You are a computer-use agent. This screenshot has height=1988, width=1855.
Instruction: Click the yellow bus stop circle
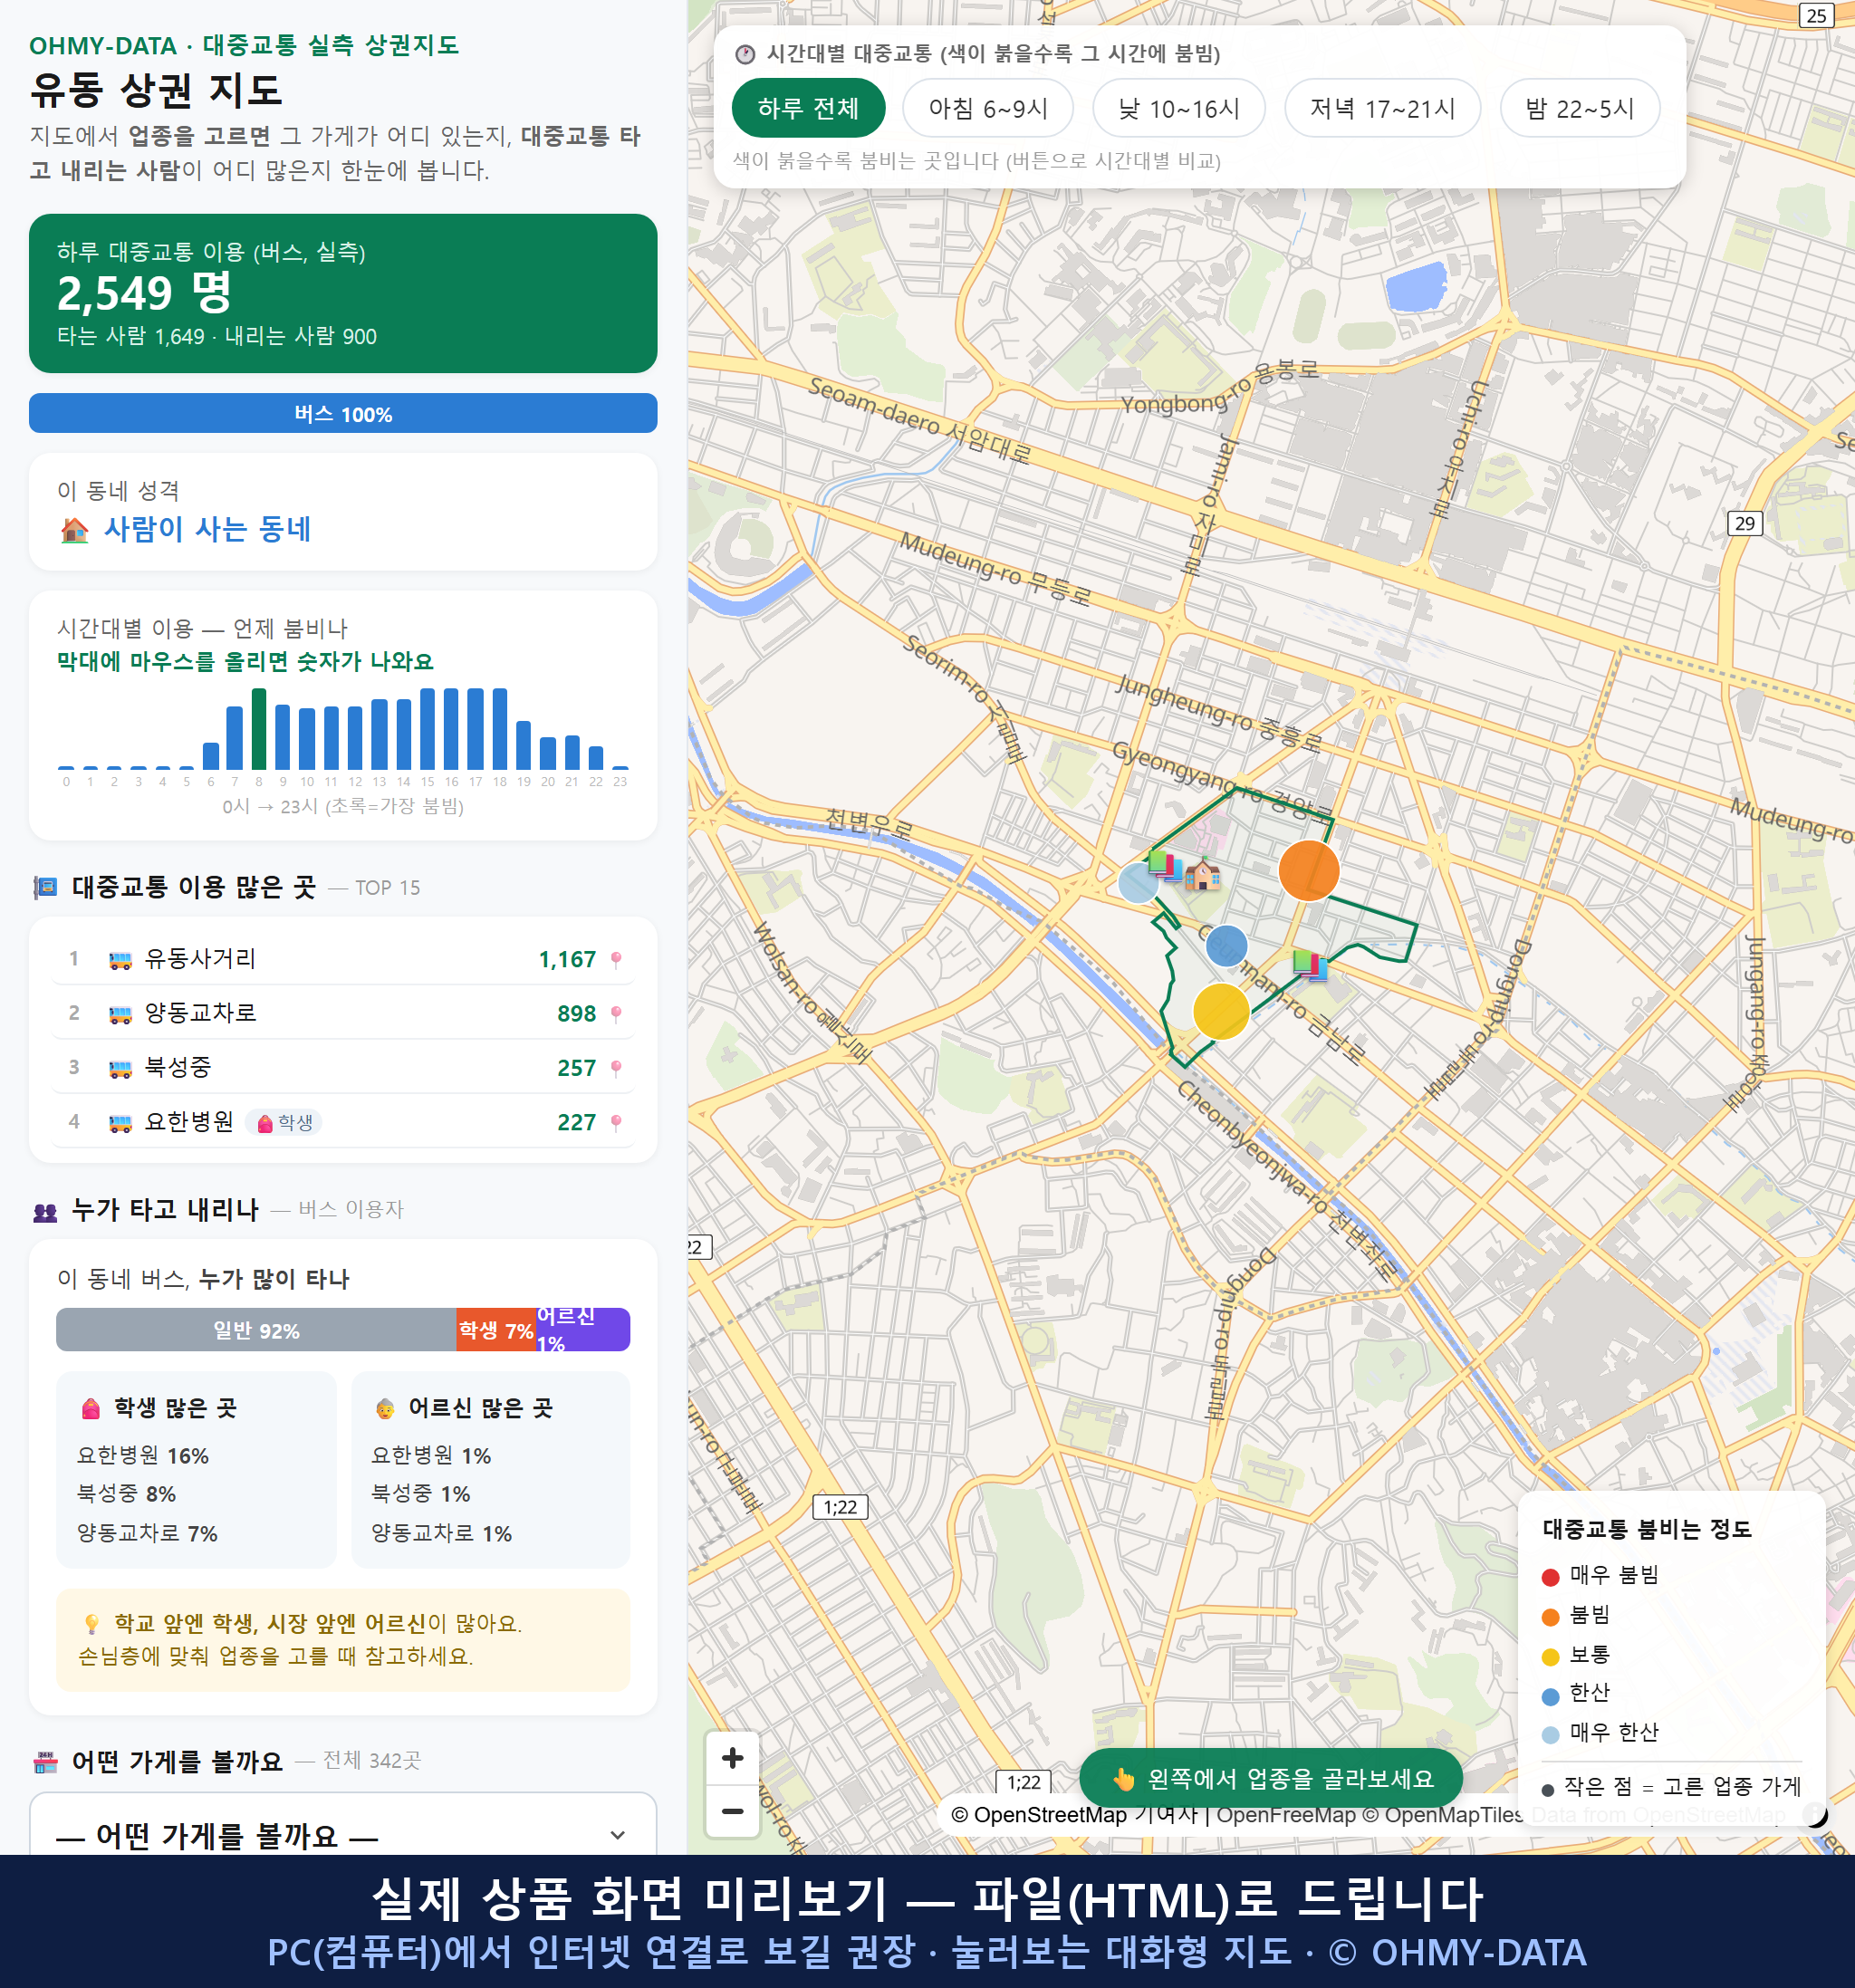1221,1011
